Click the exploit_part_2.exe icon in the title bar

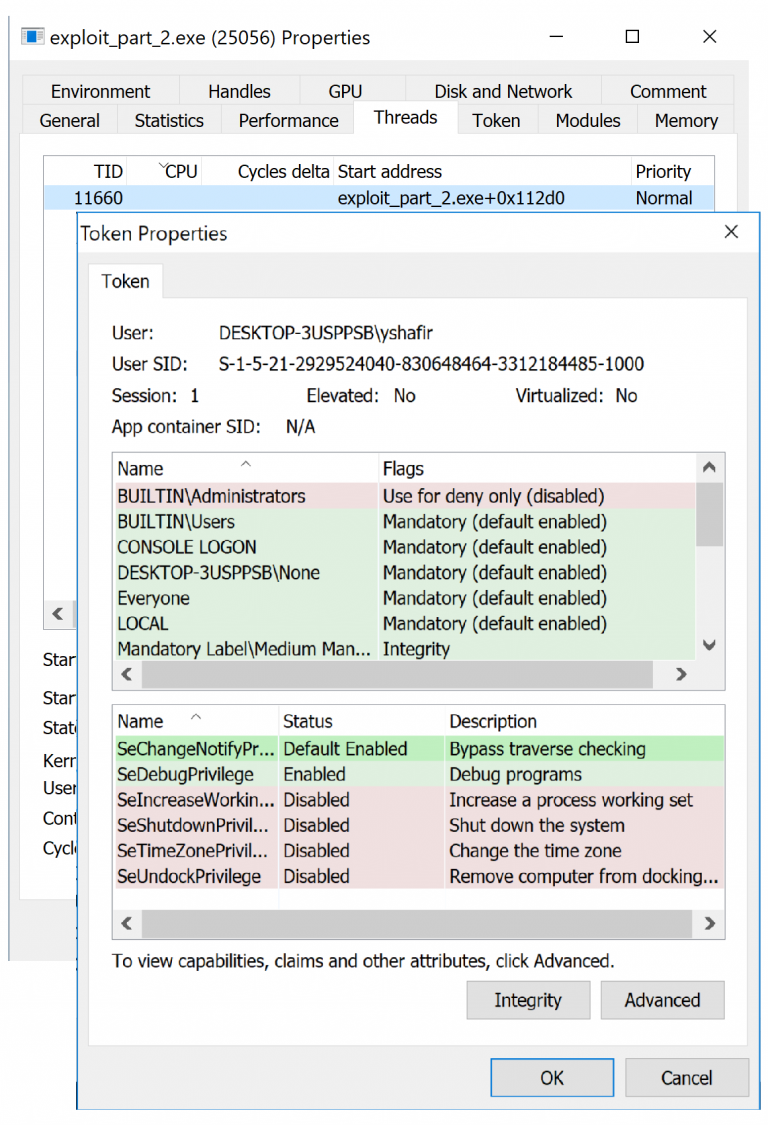click(x=31, y=36)
